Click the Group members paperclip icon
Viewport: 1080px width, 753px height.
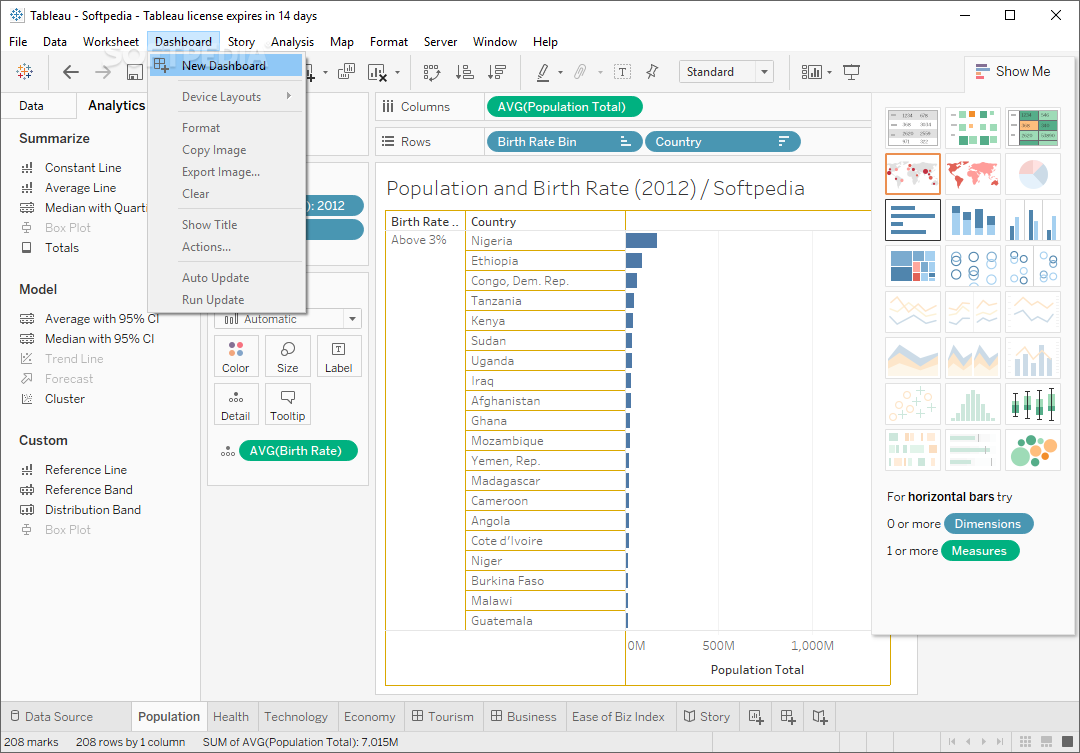click(x=580, y=72)
